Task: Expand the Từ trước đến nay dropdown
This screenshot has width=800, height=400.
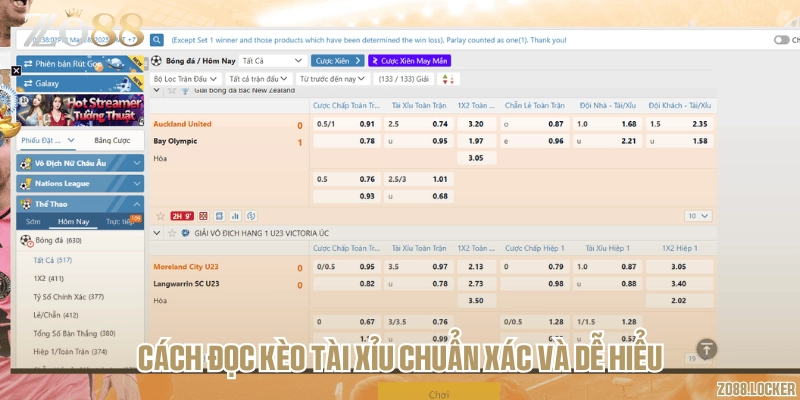Action: click(x=333, y=78)
